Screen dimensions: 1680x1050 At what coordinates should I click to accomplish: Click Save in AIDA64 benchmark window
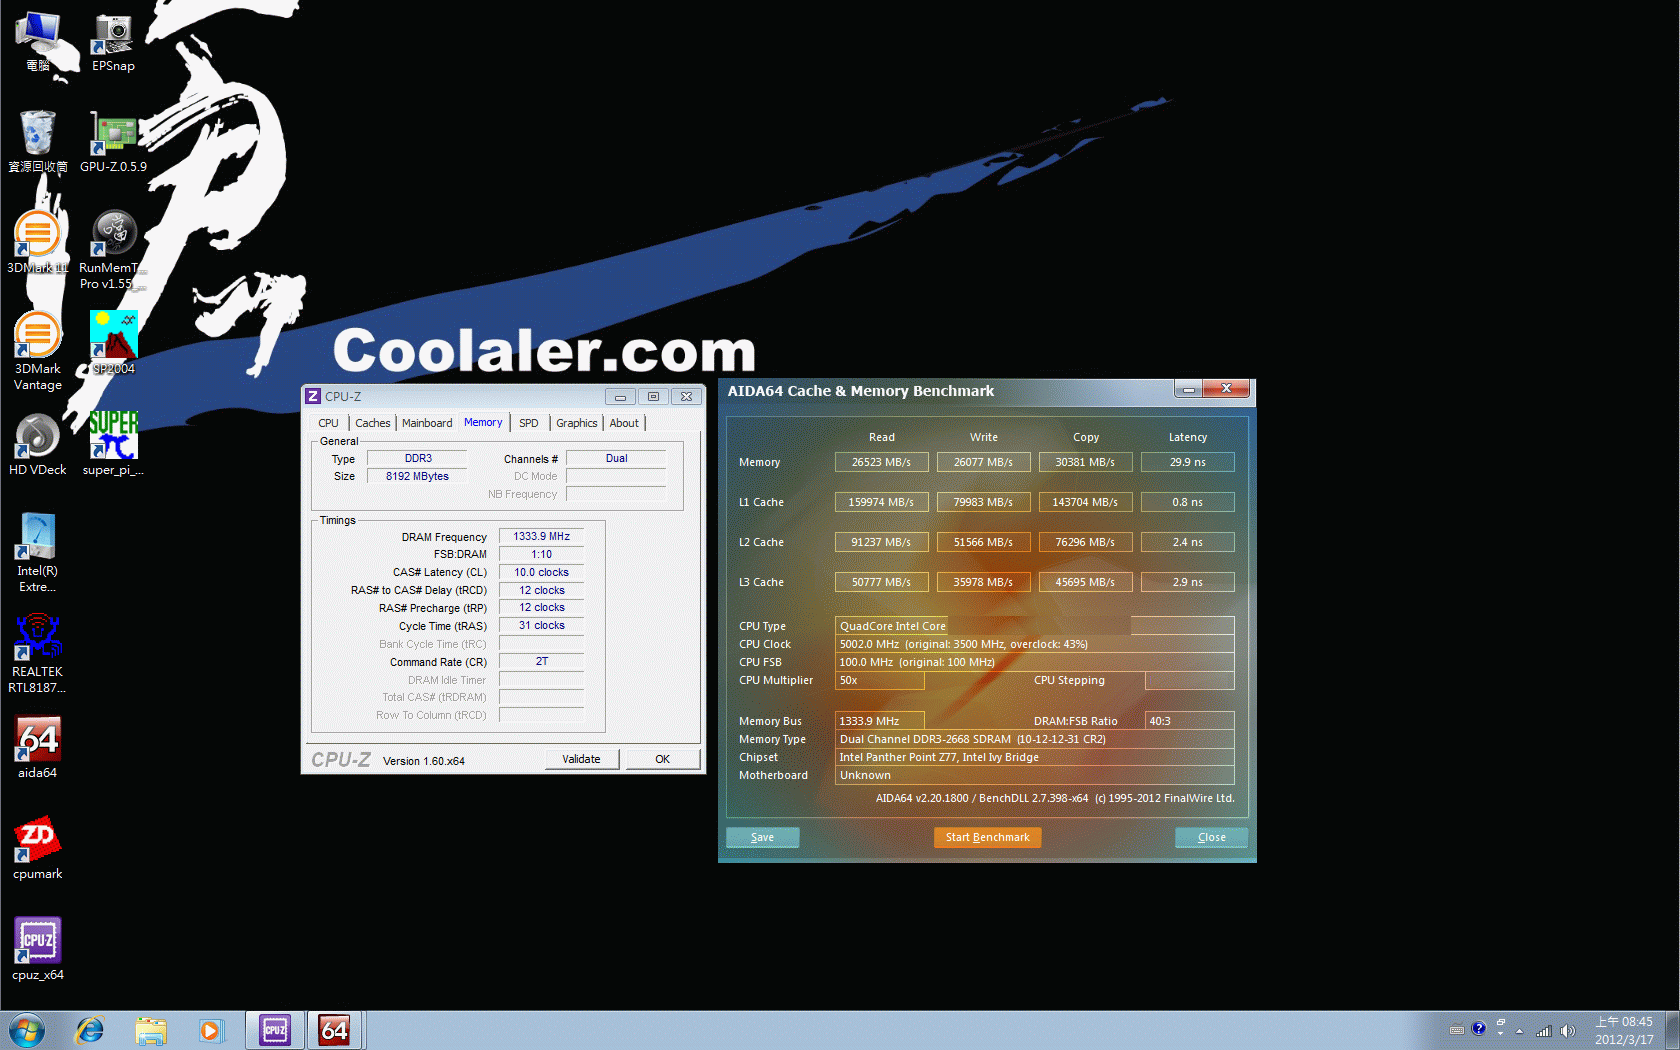pyautogui.click(x=762, y=837)
